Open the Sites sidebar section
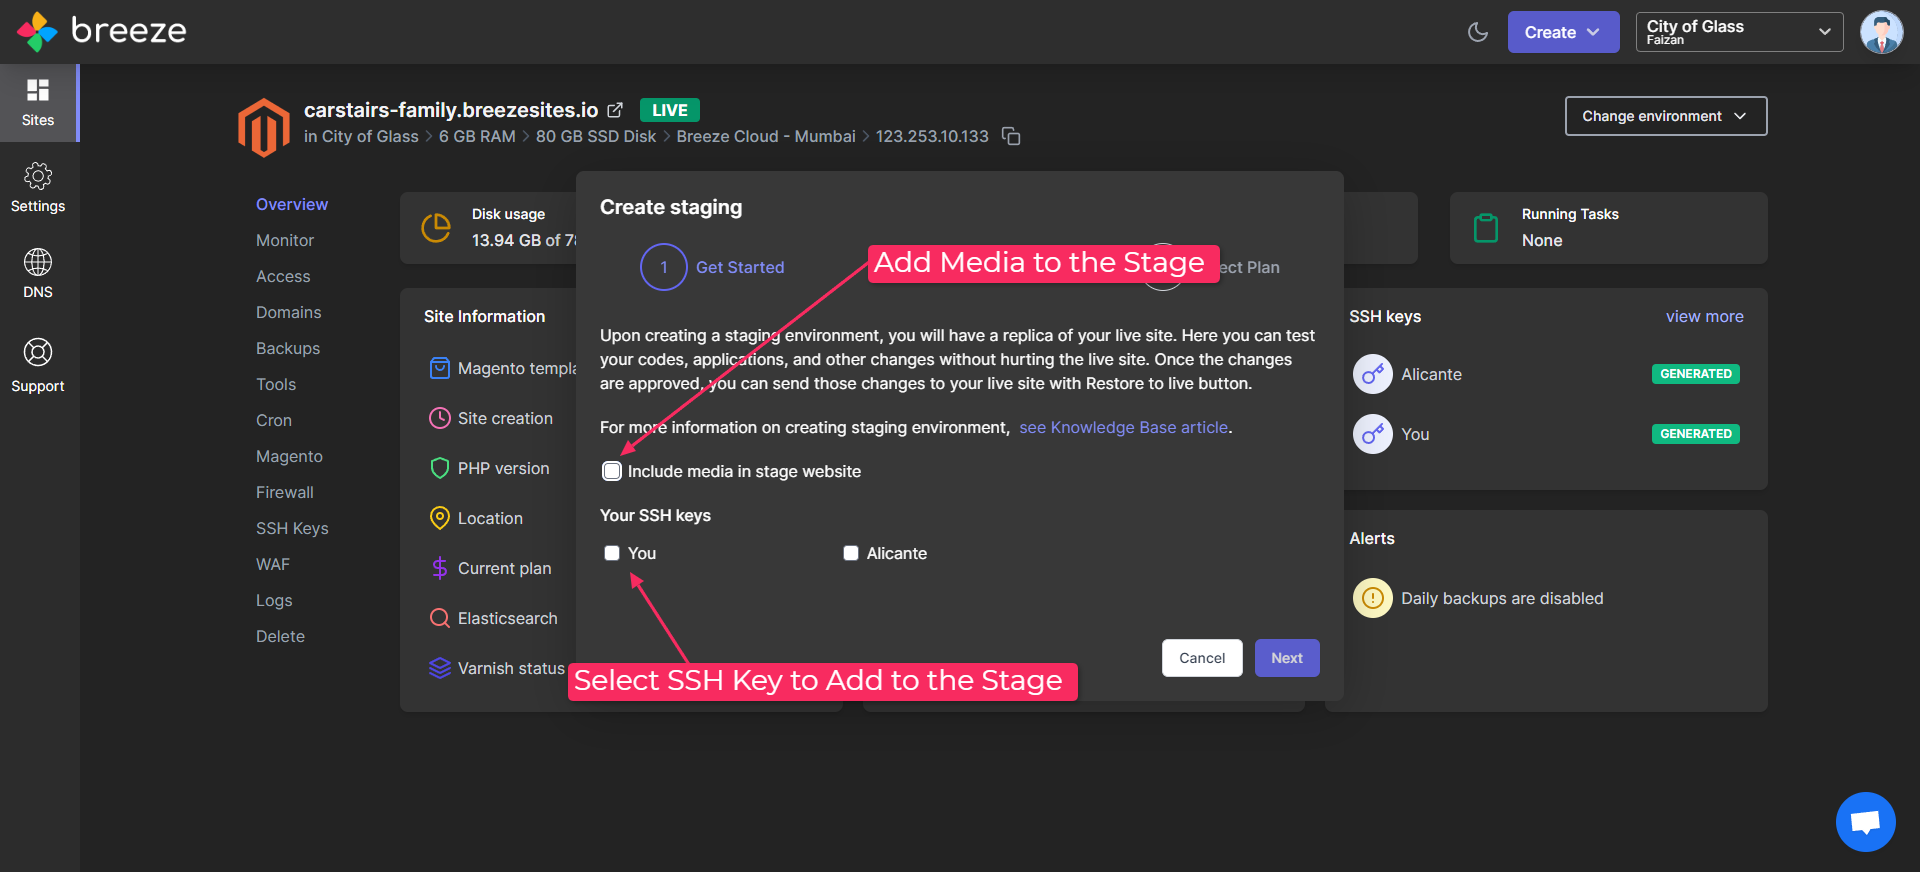This screenshot has width=1920, height=872. [x=38, y=103]
